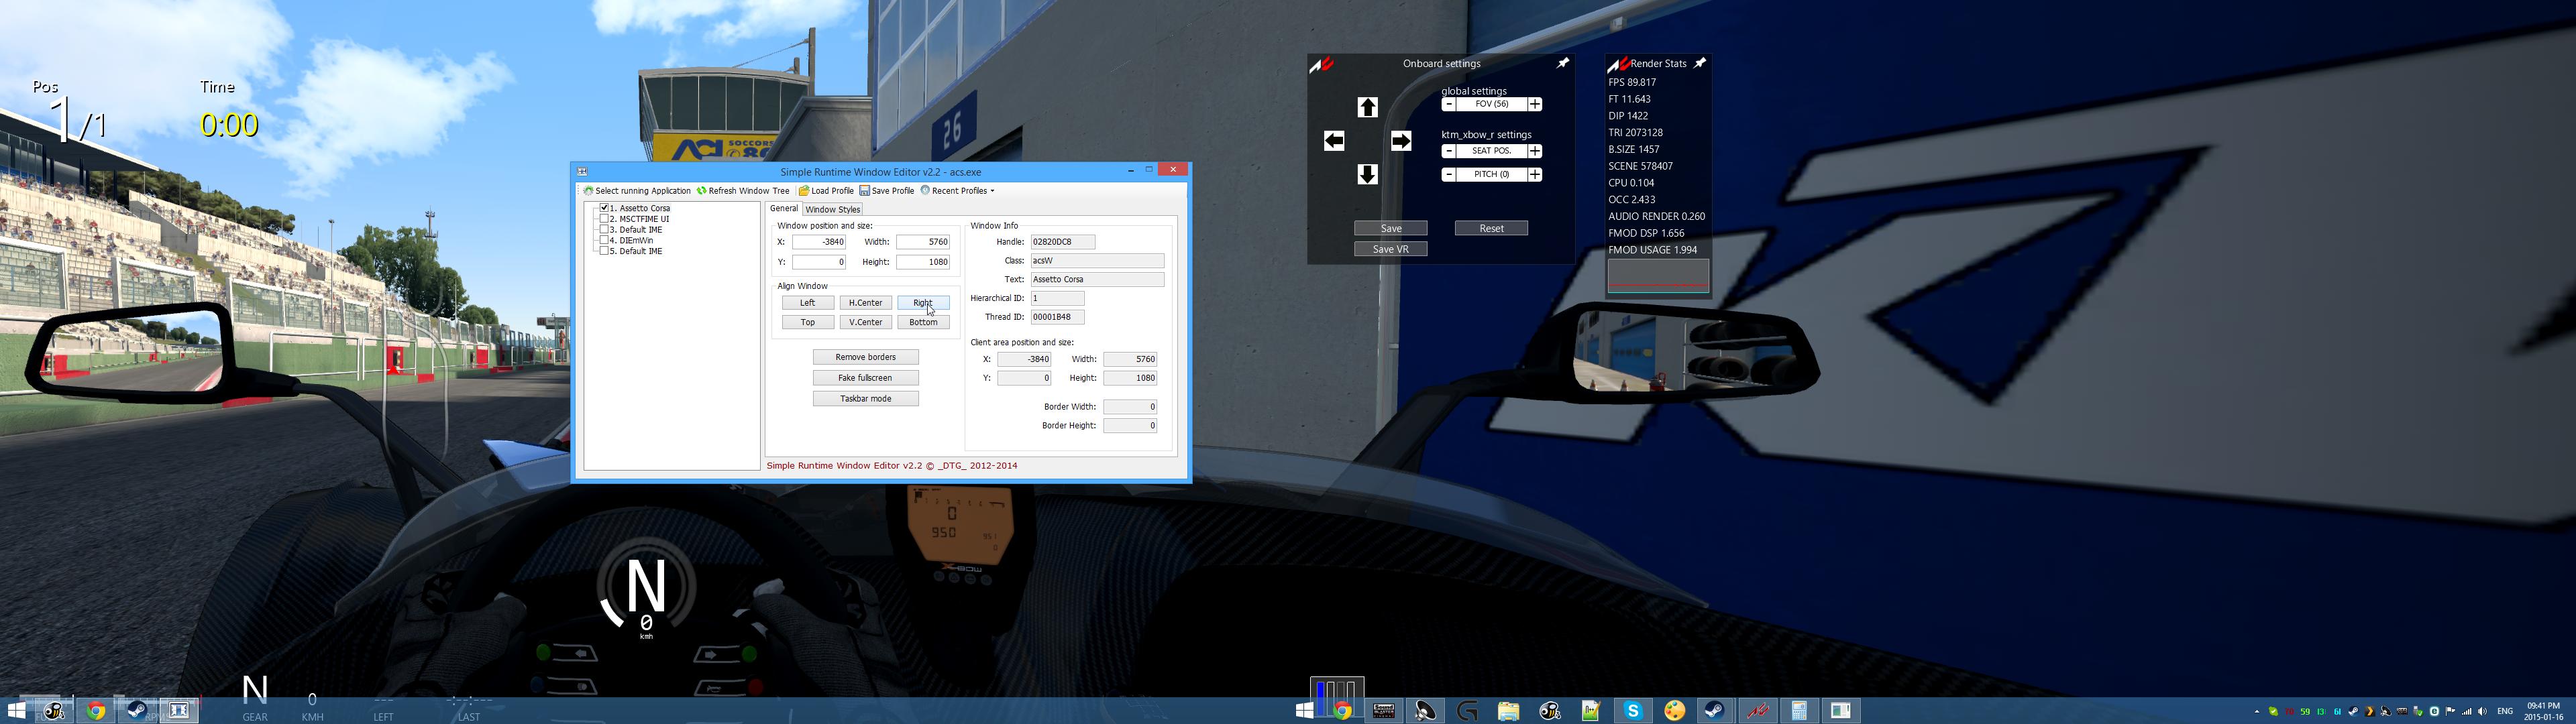The image size is (2576, 724).
Task: Click the Fake fullscreen button
Action: click(x=865, y=378)
